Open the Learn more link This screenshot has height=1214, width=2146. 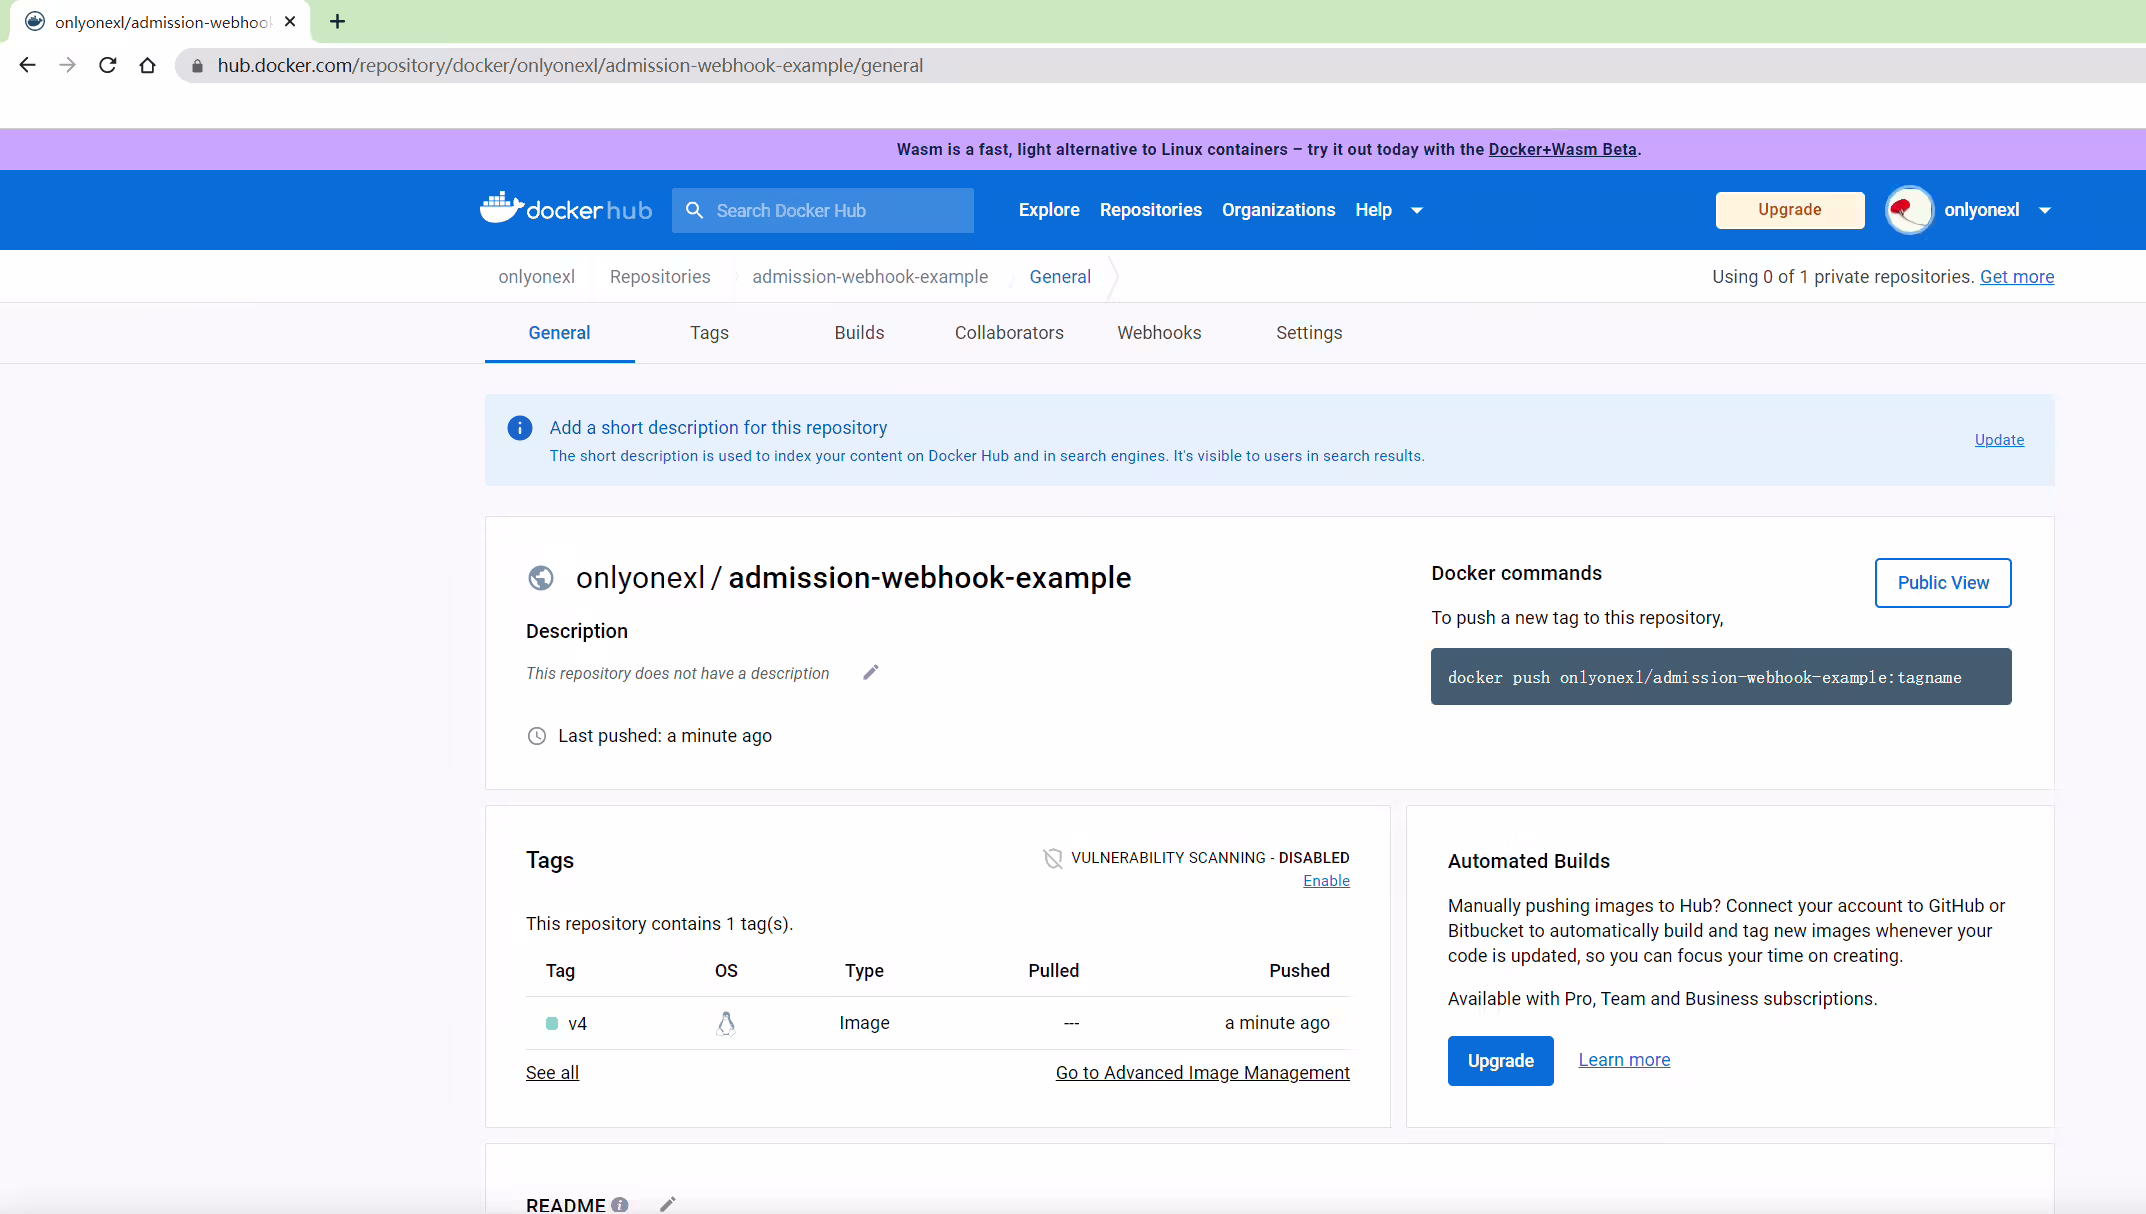(x=1624, y=1060)
